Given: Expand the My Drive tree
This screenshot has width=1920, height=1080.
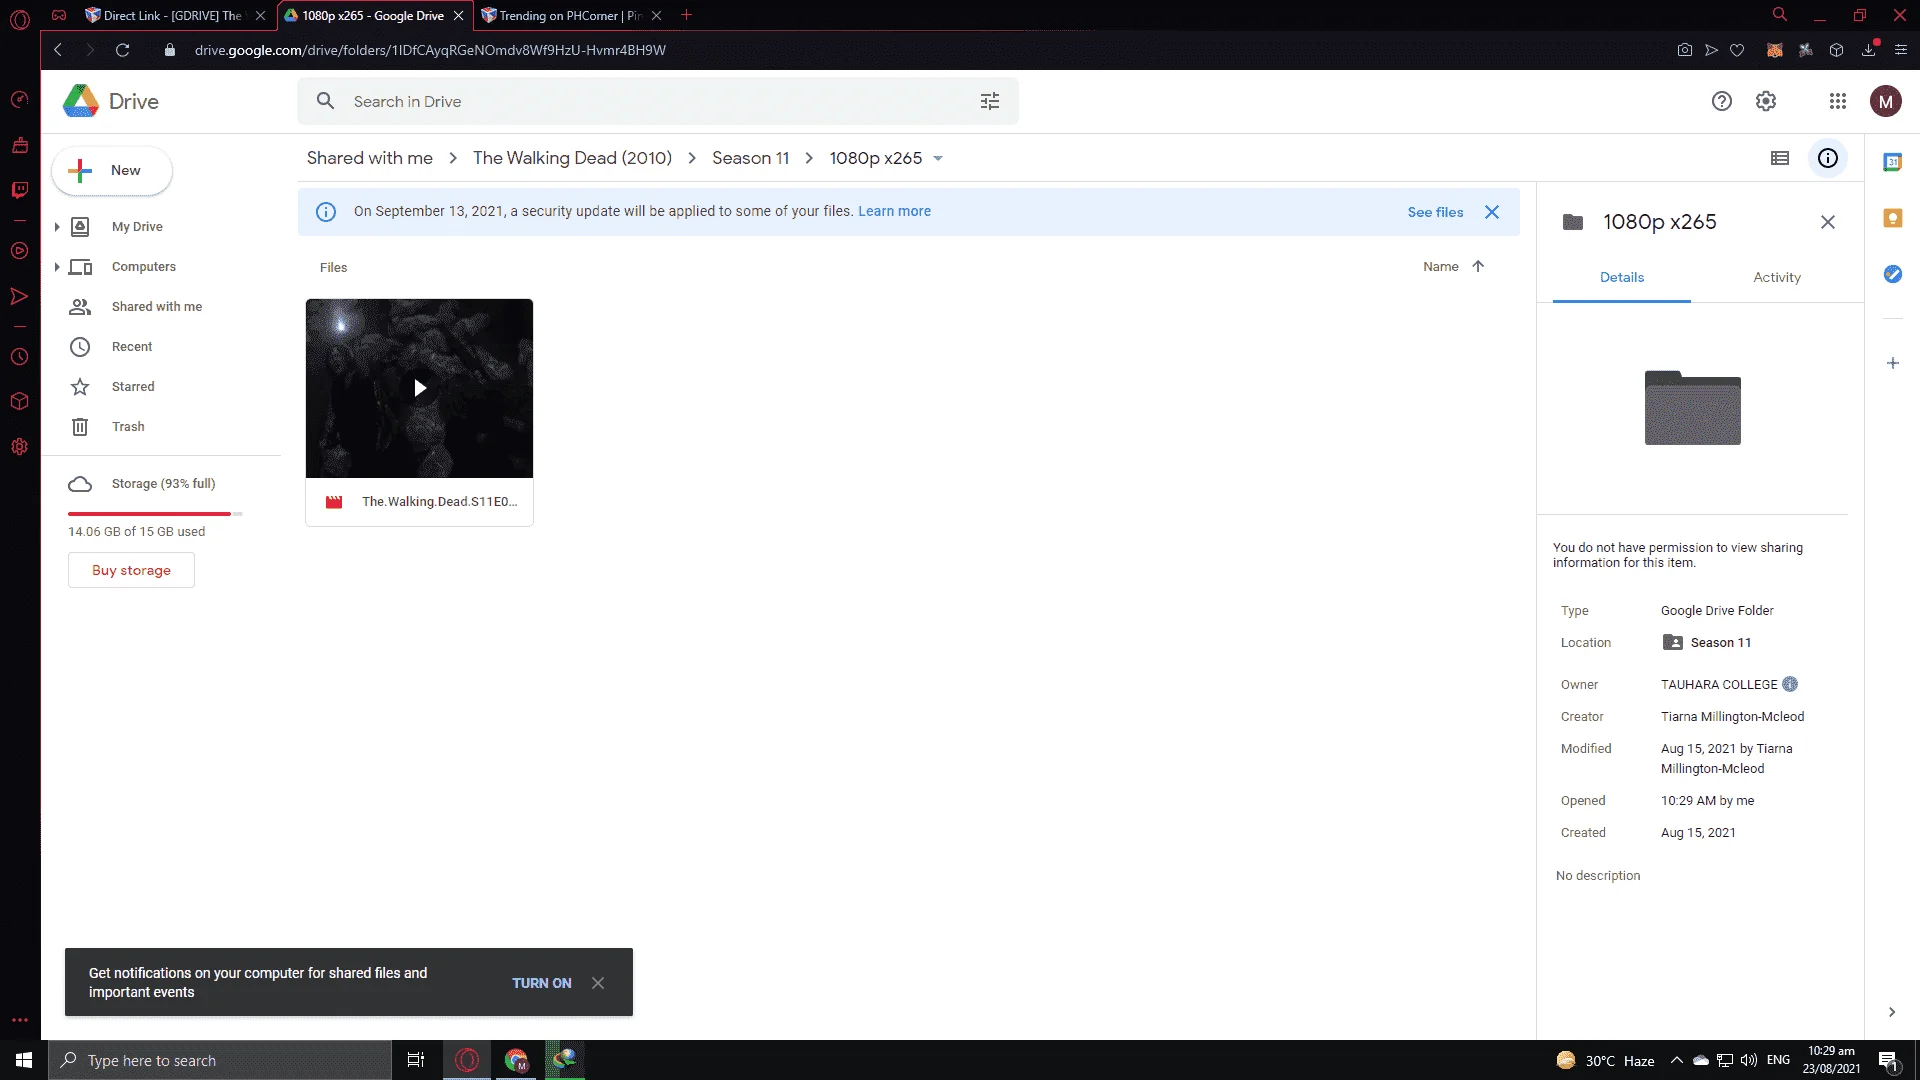Looking at the screenshot, I should pos(57,227).
